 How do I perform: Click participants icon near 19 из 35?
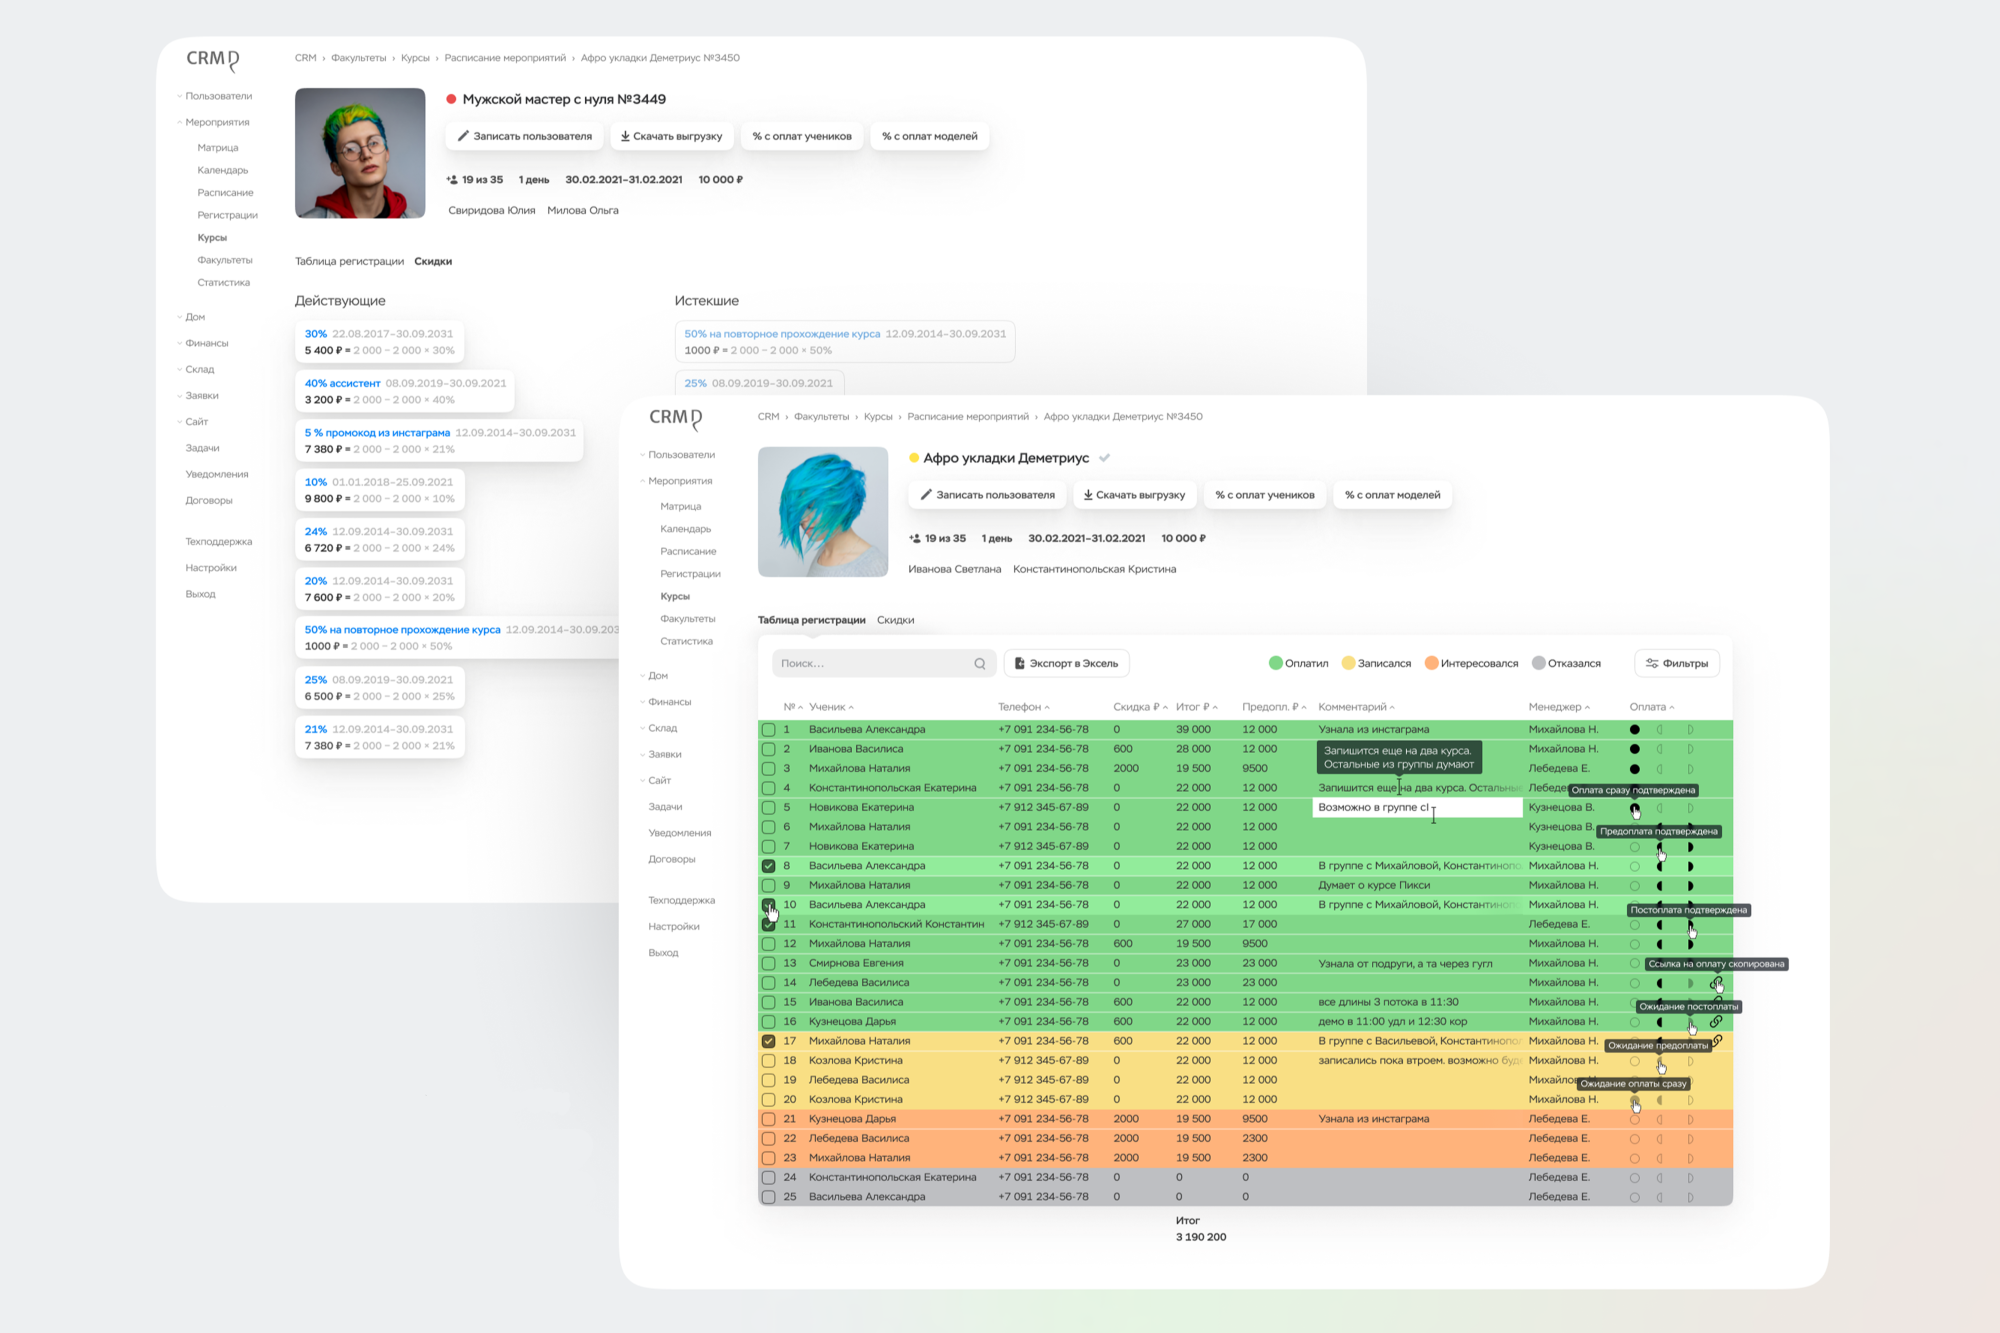click(x=915, y=538)
